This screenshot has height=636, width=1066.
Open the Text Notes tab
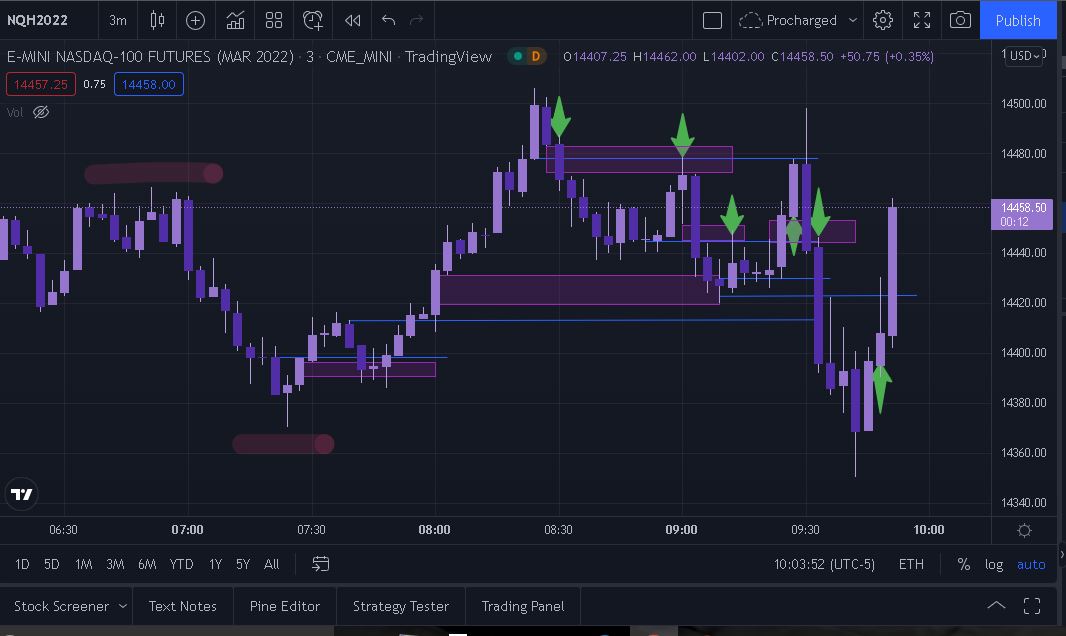click(x=182, y=606)
